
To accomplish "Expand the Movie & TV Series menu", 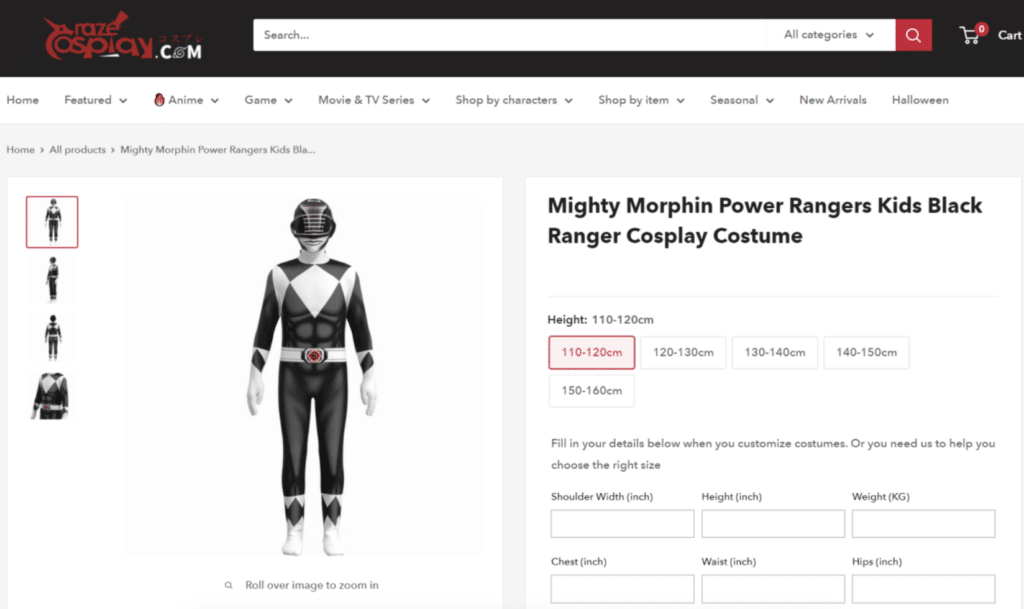I will pyautogui.click(x=374, y=100).
